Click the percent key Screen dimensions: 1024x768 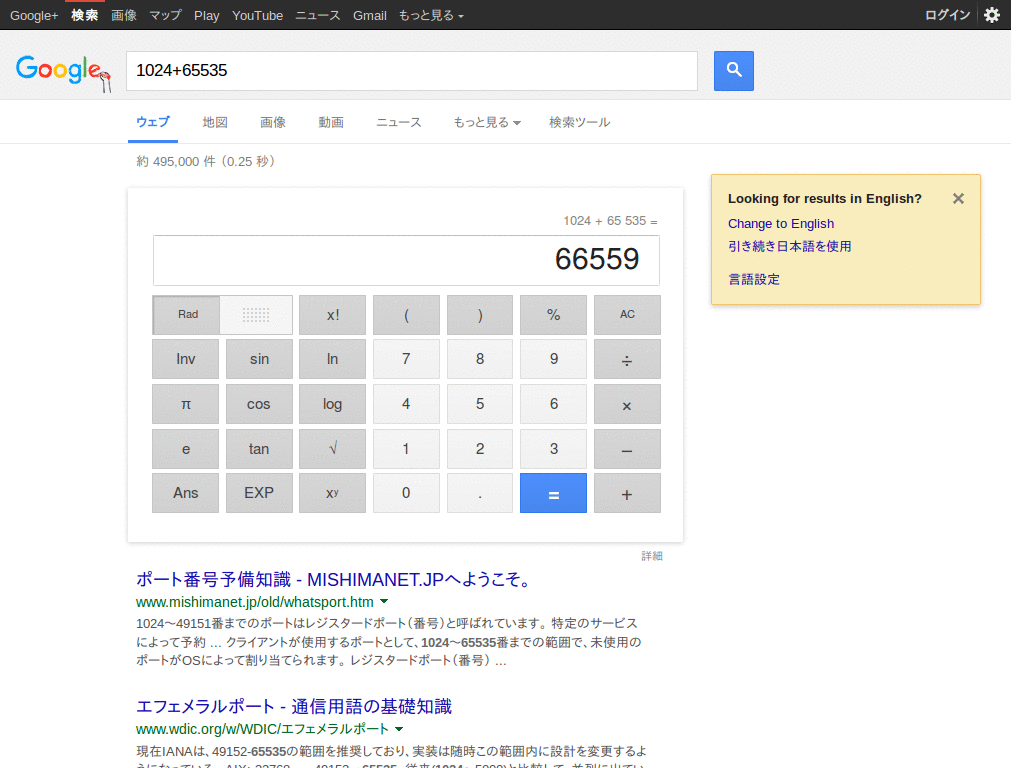553,315
